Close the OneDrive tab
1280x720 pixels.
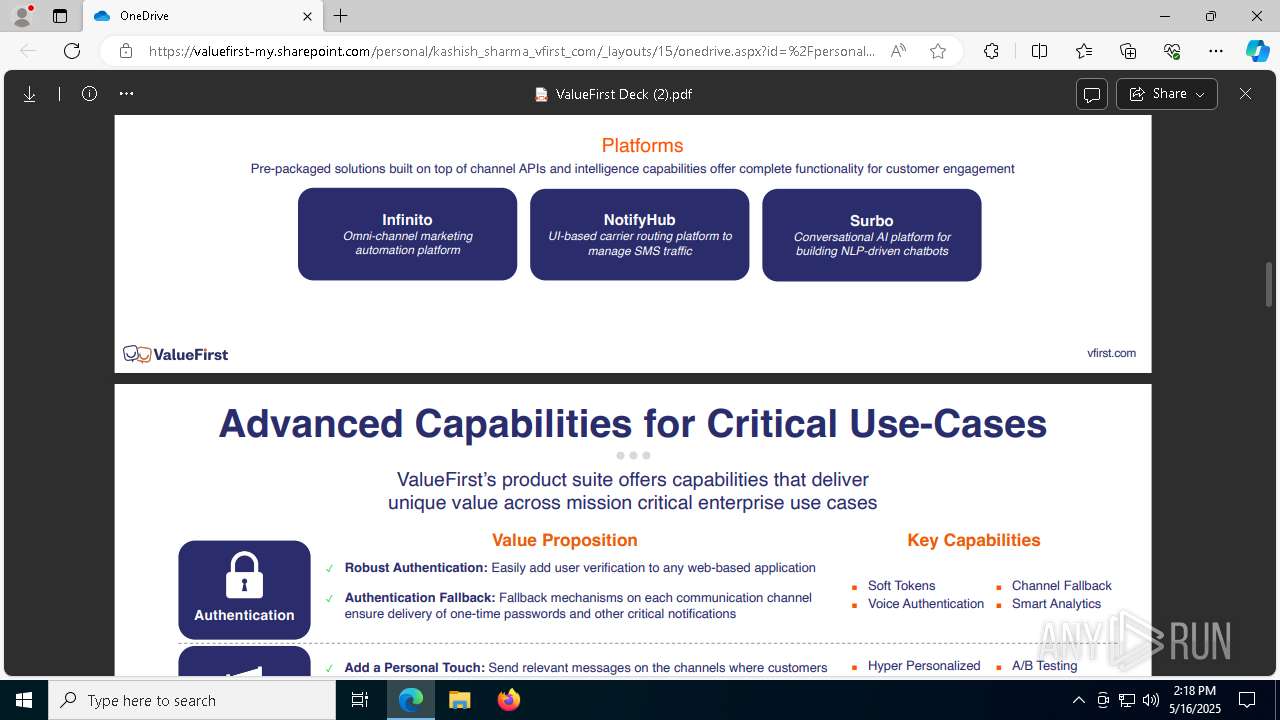pyautogui.click(x=307, y=16)
